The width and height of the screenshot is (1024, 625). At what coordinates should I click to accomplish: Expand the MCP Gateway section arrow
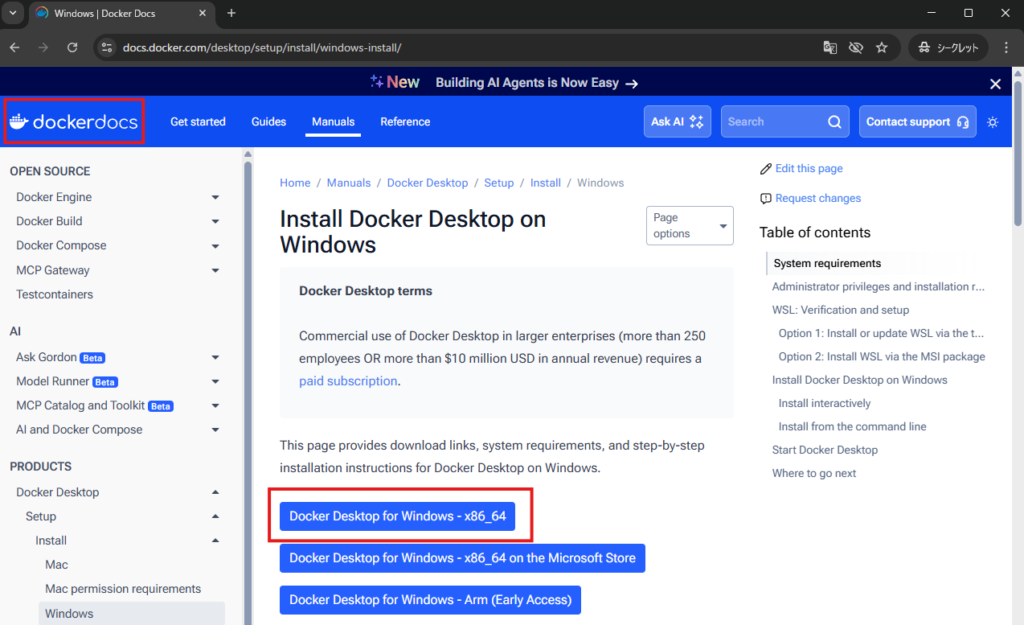pos(215,270)
